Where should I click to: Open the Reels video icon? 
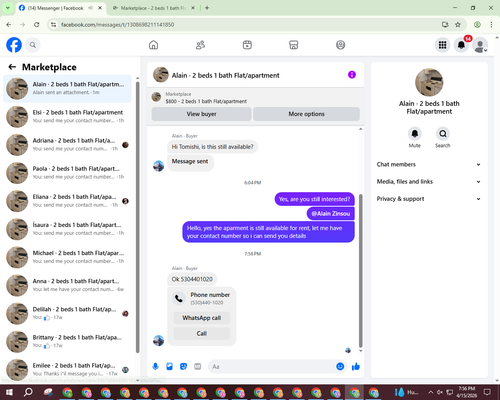(247, 45)
